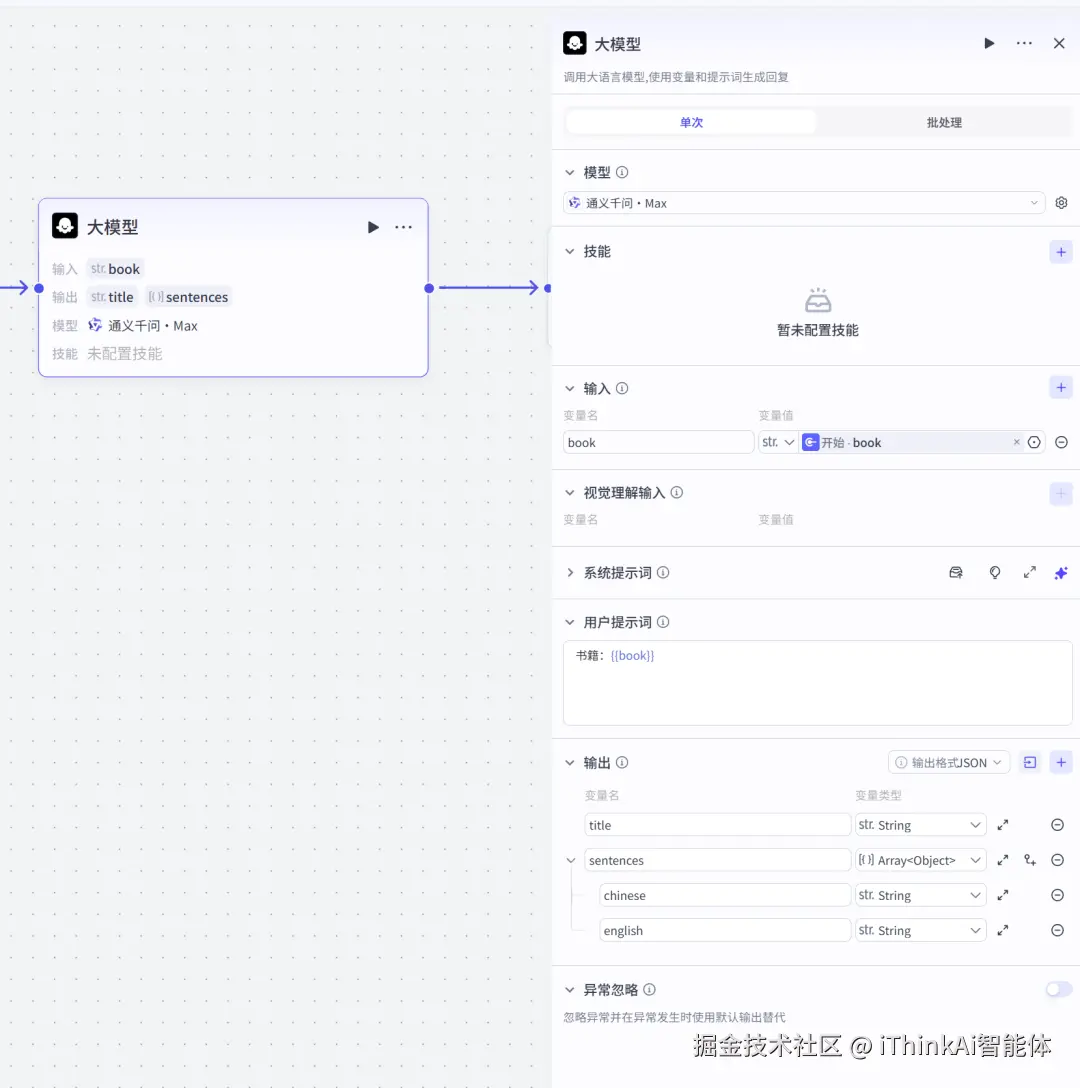This screenshot has height=1088, width=1080.
Task: Open the prompt library icon above system prompt
Action: (x=955, y=572)
